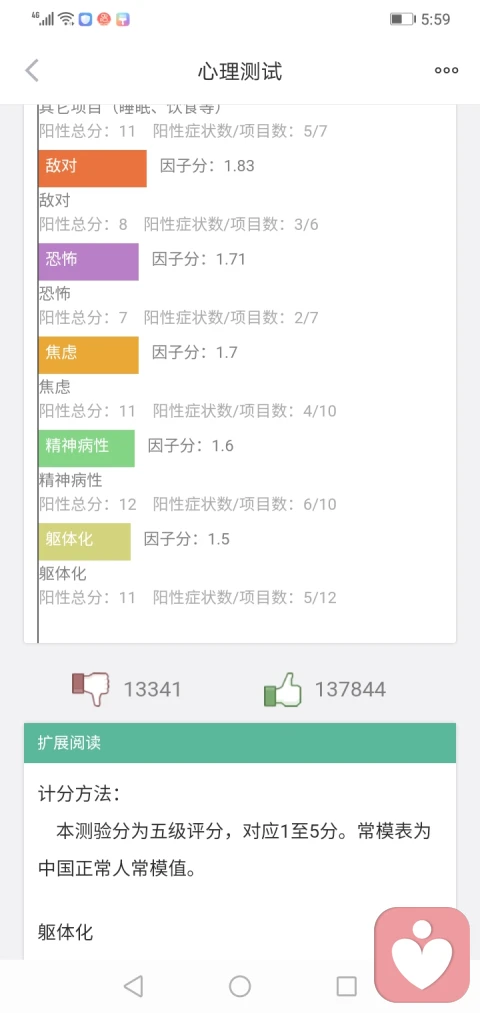Select the olive 躯体化 factor bar
This screenshot has height=1013, width=480.
[x=85, y=541]
